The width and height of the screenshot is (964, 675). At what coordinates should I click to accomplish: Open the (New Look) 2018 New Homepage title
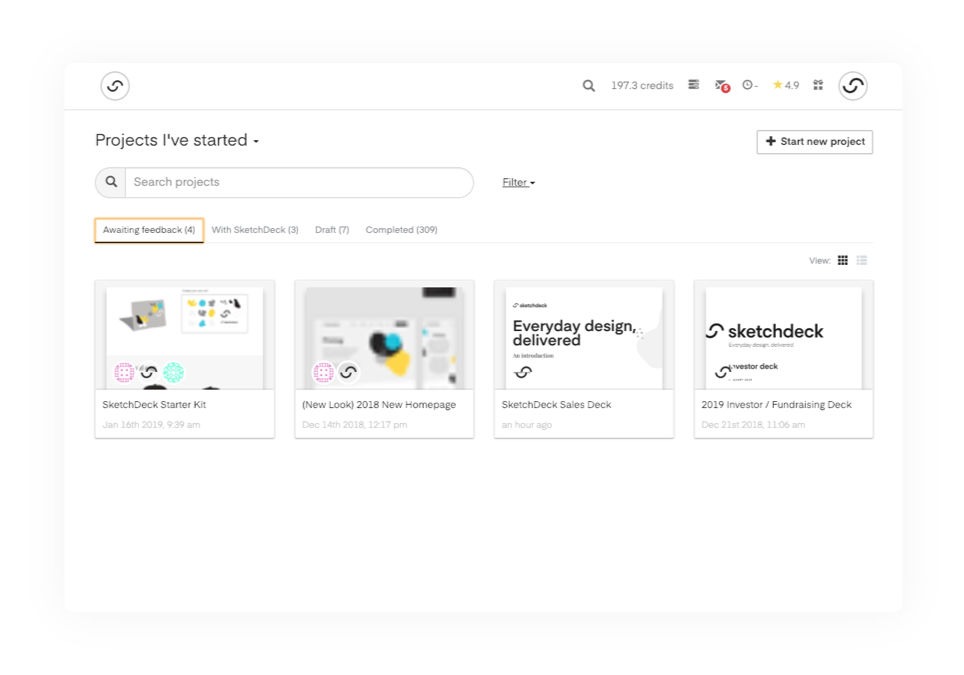tap(379, 405)
